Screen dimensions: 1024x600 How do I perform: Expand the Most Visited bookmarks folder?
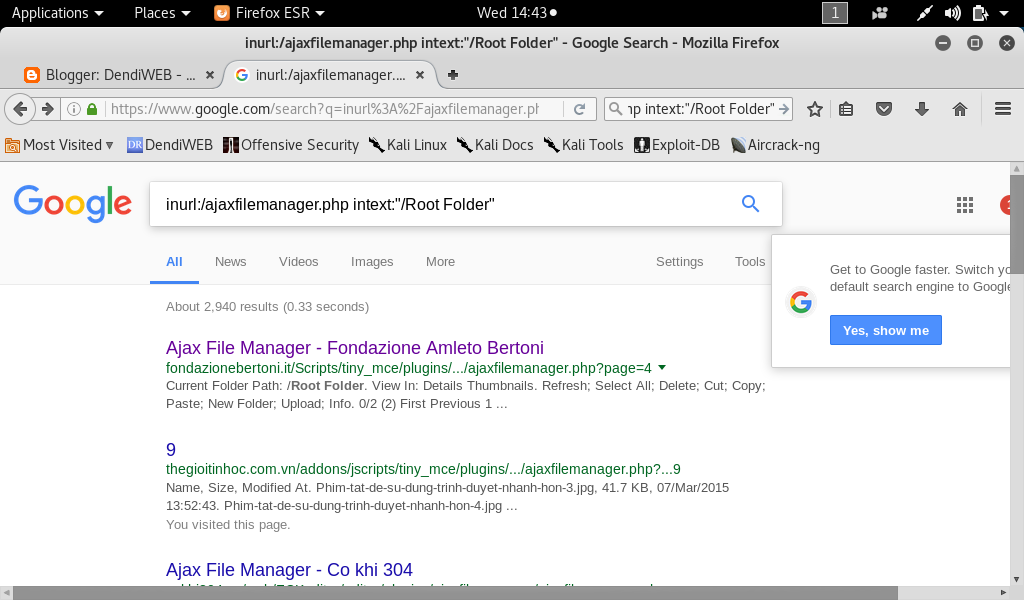click(x=59, y=145)
